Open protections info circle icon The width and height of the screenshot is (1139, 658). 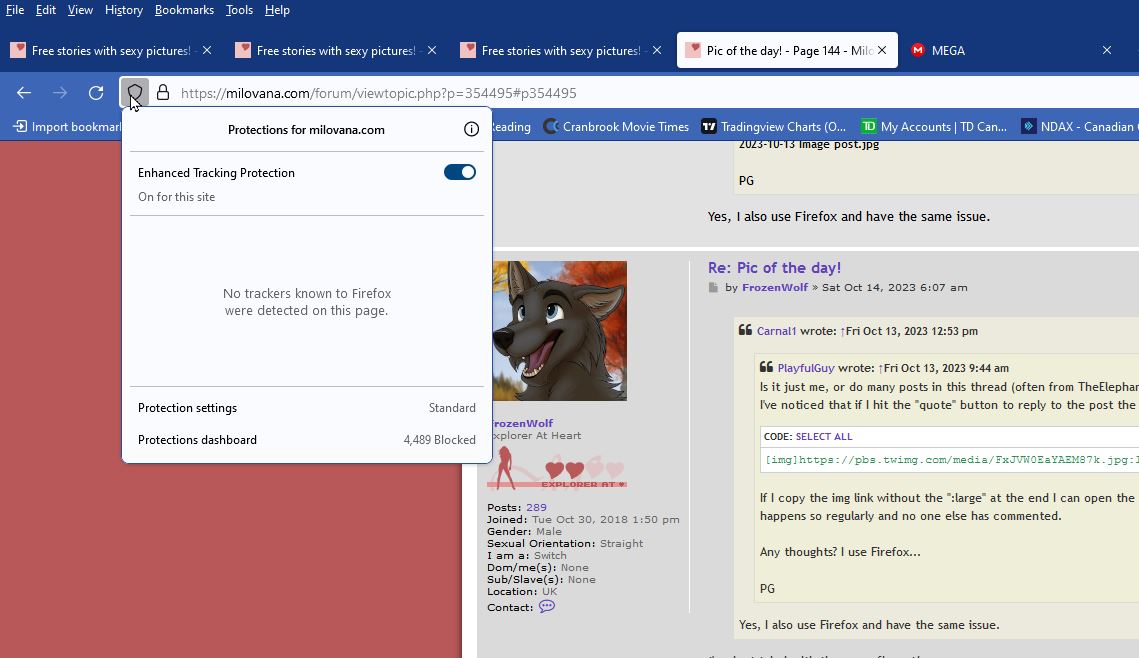pyautogui.click(x=471, y=129)
